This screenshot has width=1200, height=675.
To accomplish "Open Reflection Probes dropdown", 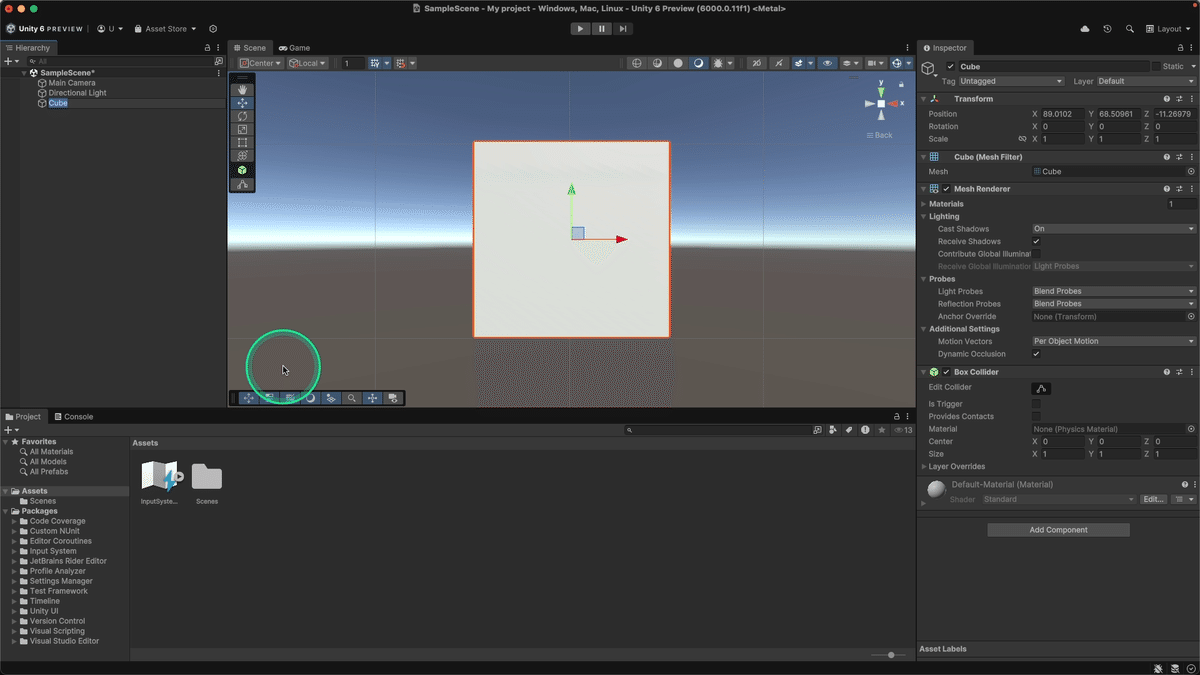I will [x=1114, y=304].
